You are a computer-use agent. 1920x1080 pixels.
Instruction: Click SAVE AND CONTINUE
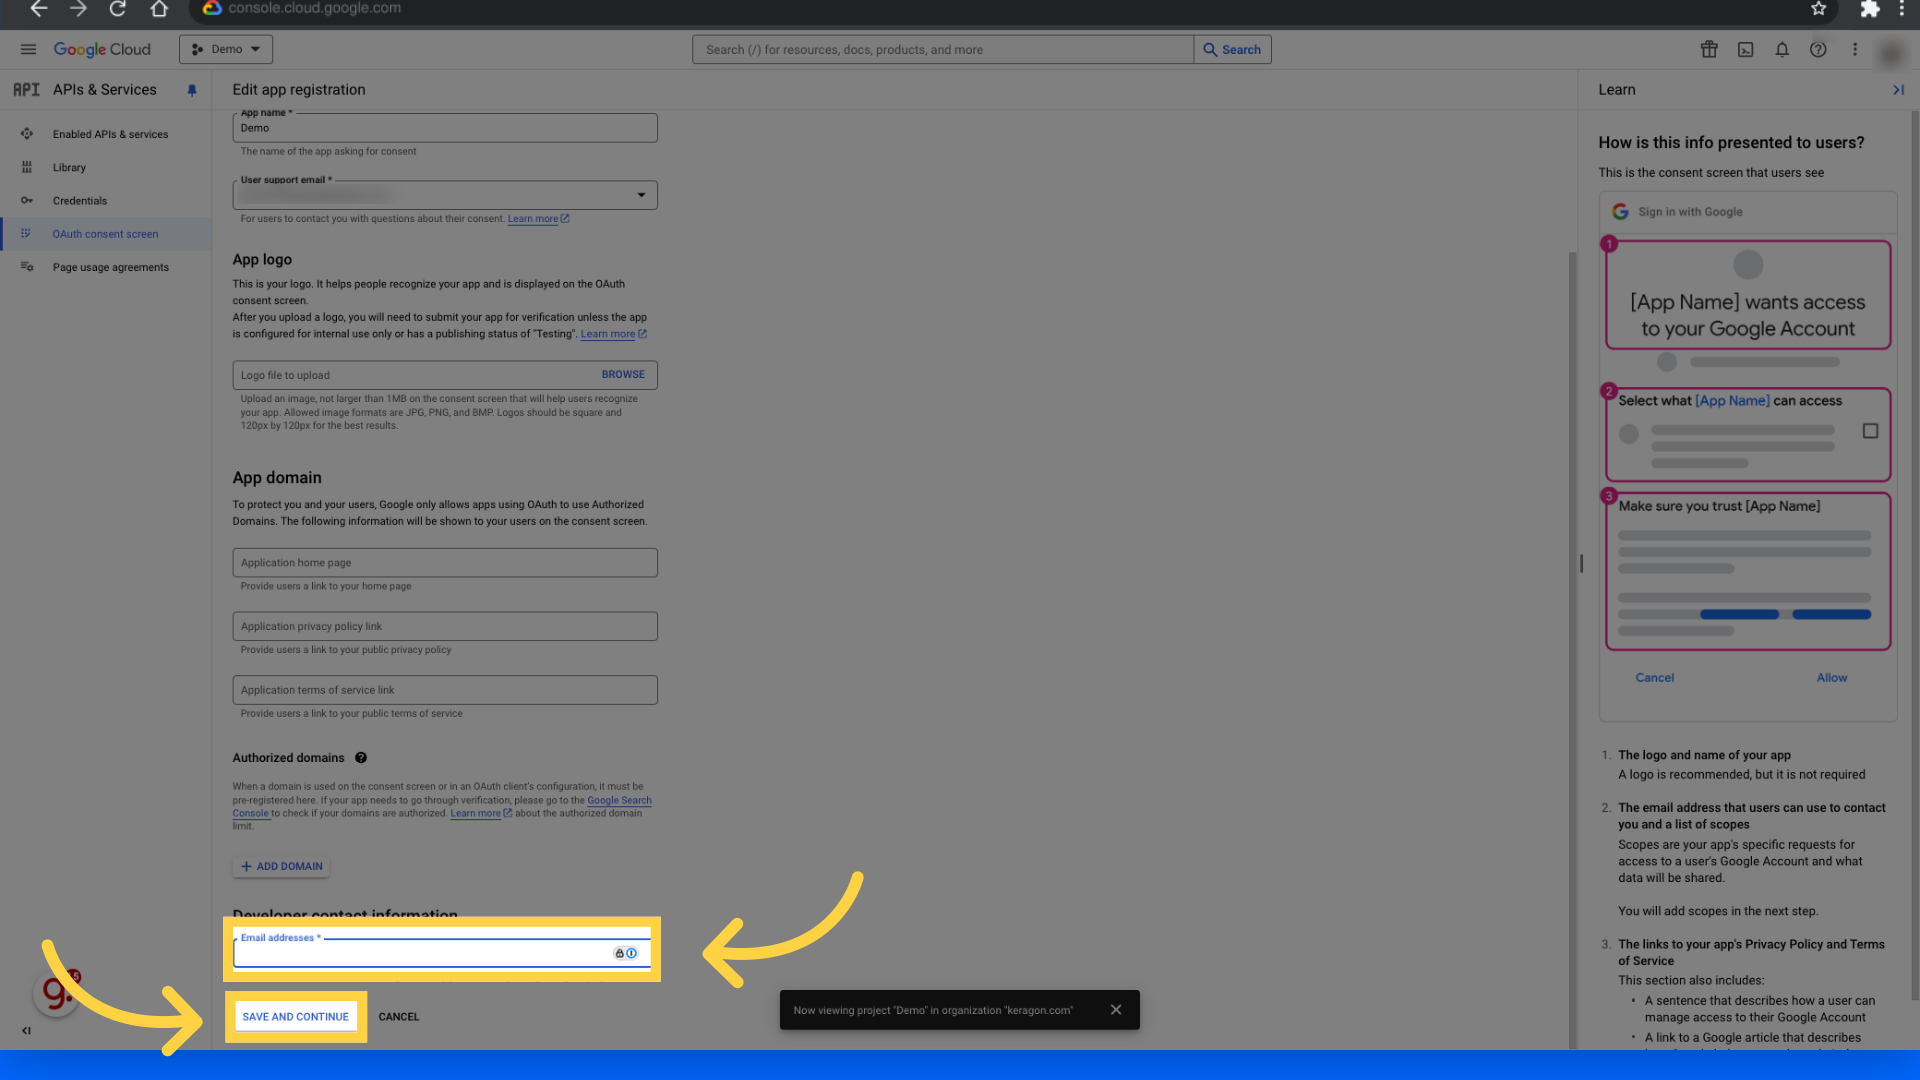[x=295, y=1017]
